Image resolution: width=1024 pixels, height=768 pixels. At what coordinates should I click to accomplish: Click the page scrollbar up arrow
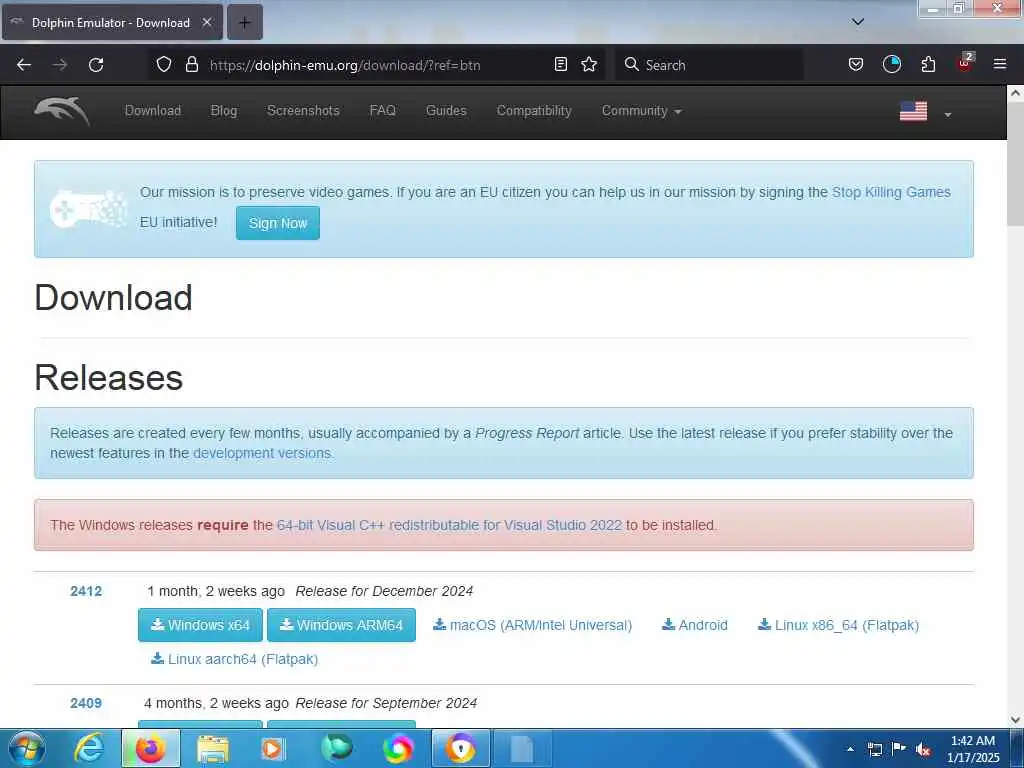pos(1015,93)
